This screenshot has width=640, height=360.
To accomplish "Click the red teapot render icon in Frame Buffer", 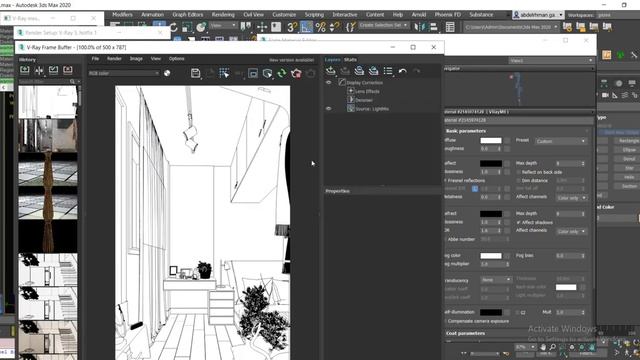I will coord(296,73).
